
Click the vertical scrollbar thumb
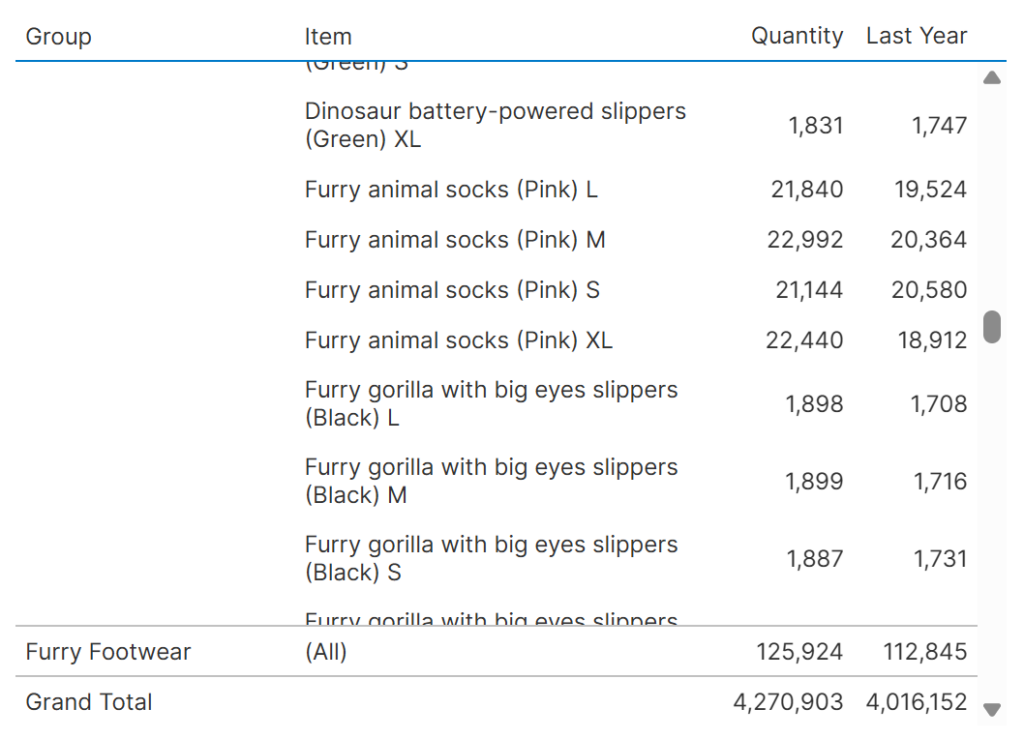(991, 327)
